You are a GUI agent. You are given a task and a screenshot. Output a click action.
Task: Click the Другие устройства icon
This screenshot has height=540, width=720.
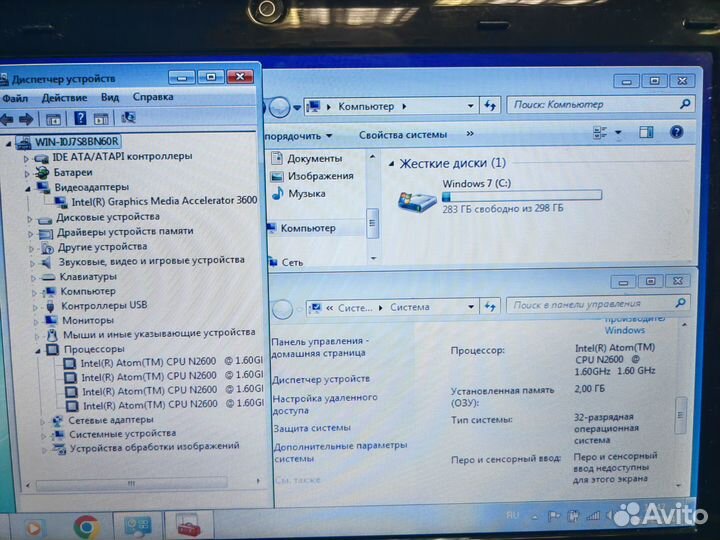pos(47,248)
